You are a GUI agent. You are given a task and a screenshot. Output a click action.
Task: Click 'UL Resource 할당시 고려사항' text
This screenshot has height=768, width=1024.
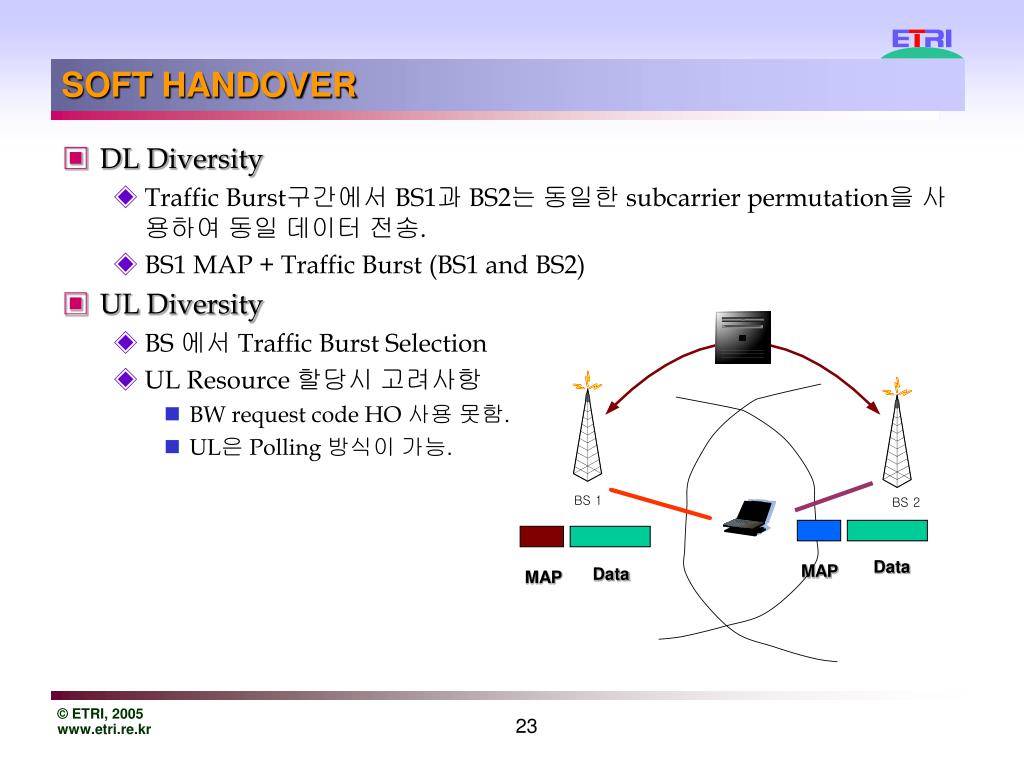[x=312, y=379]
